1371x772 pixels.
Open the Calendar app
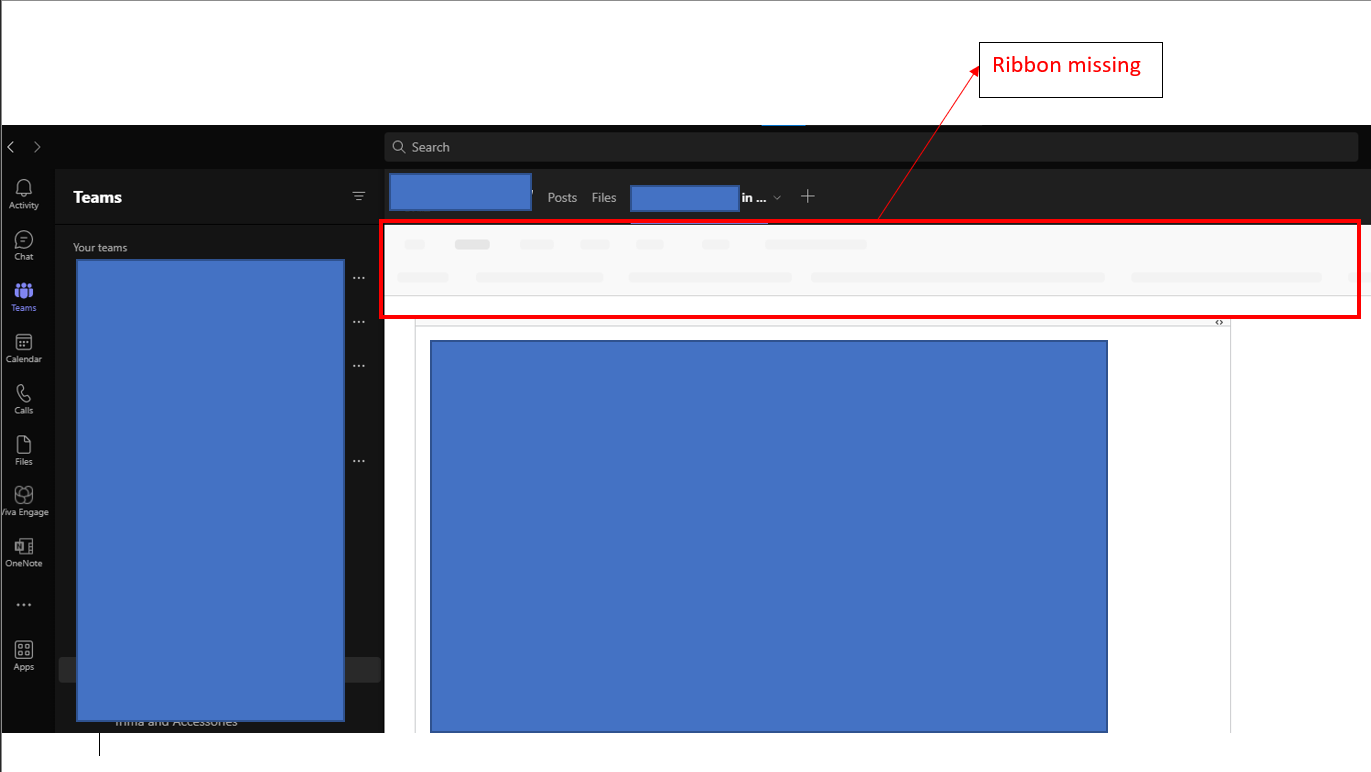24,347
